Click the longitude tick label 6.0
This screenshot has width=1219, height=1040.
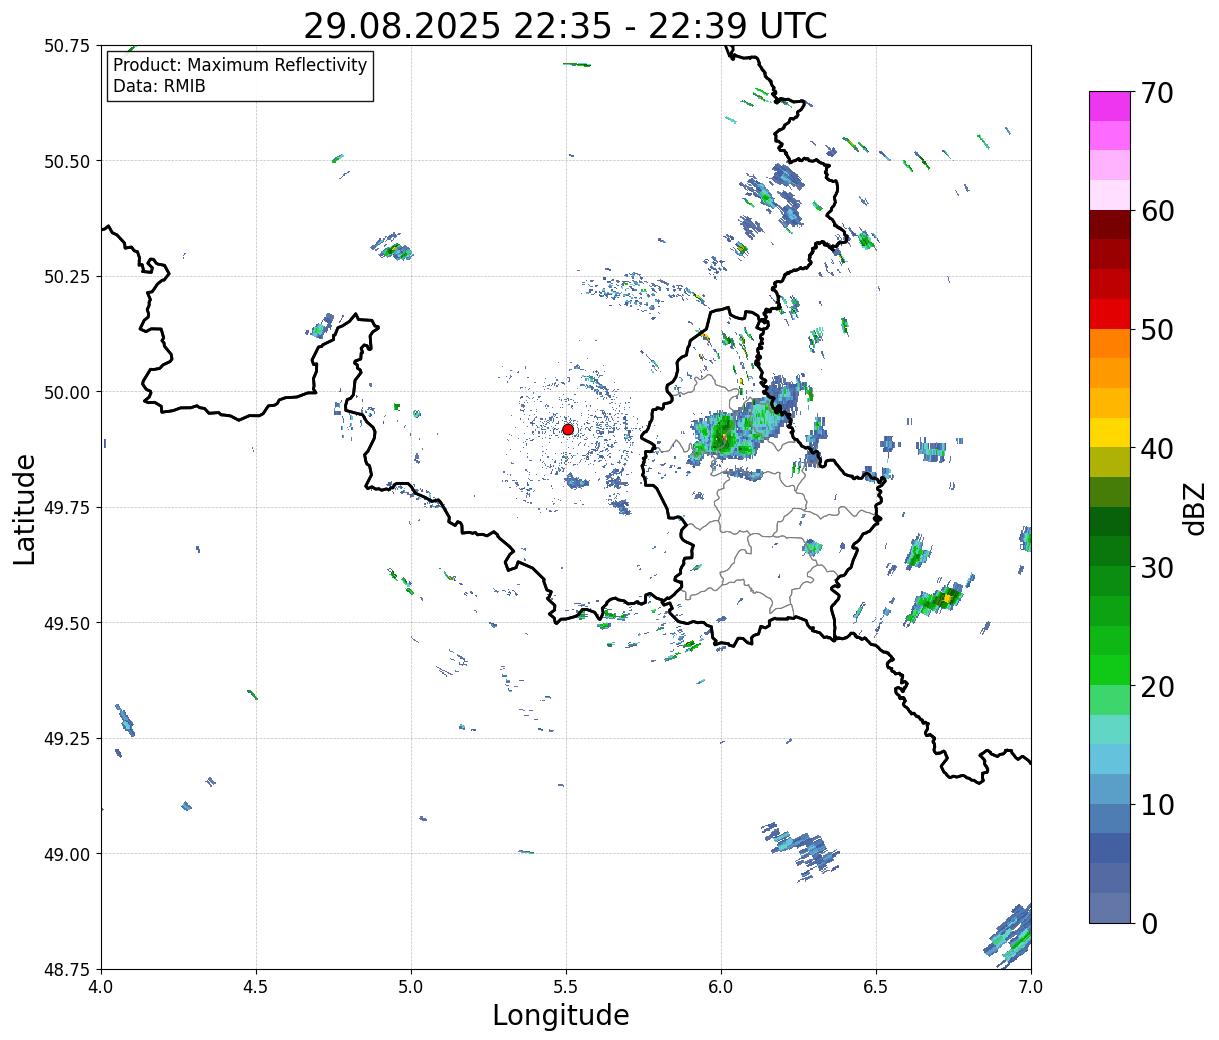tap(721, 987)
